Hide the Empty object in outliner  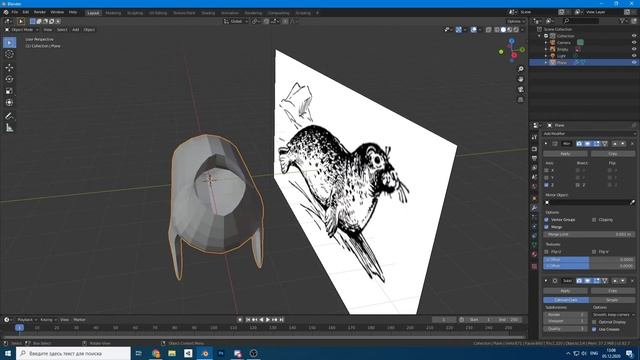tap(634, 49)
